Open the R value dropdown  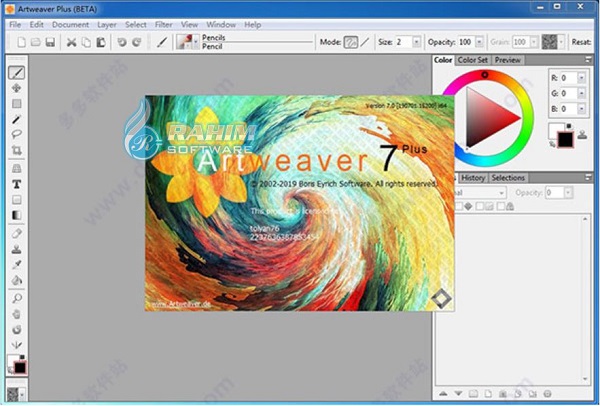coord(582,78)
